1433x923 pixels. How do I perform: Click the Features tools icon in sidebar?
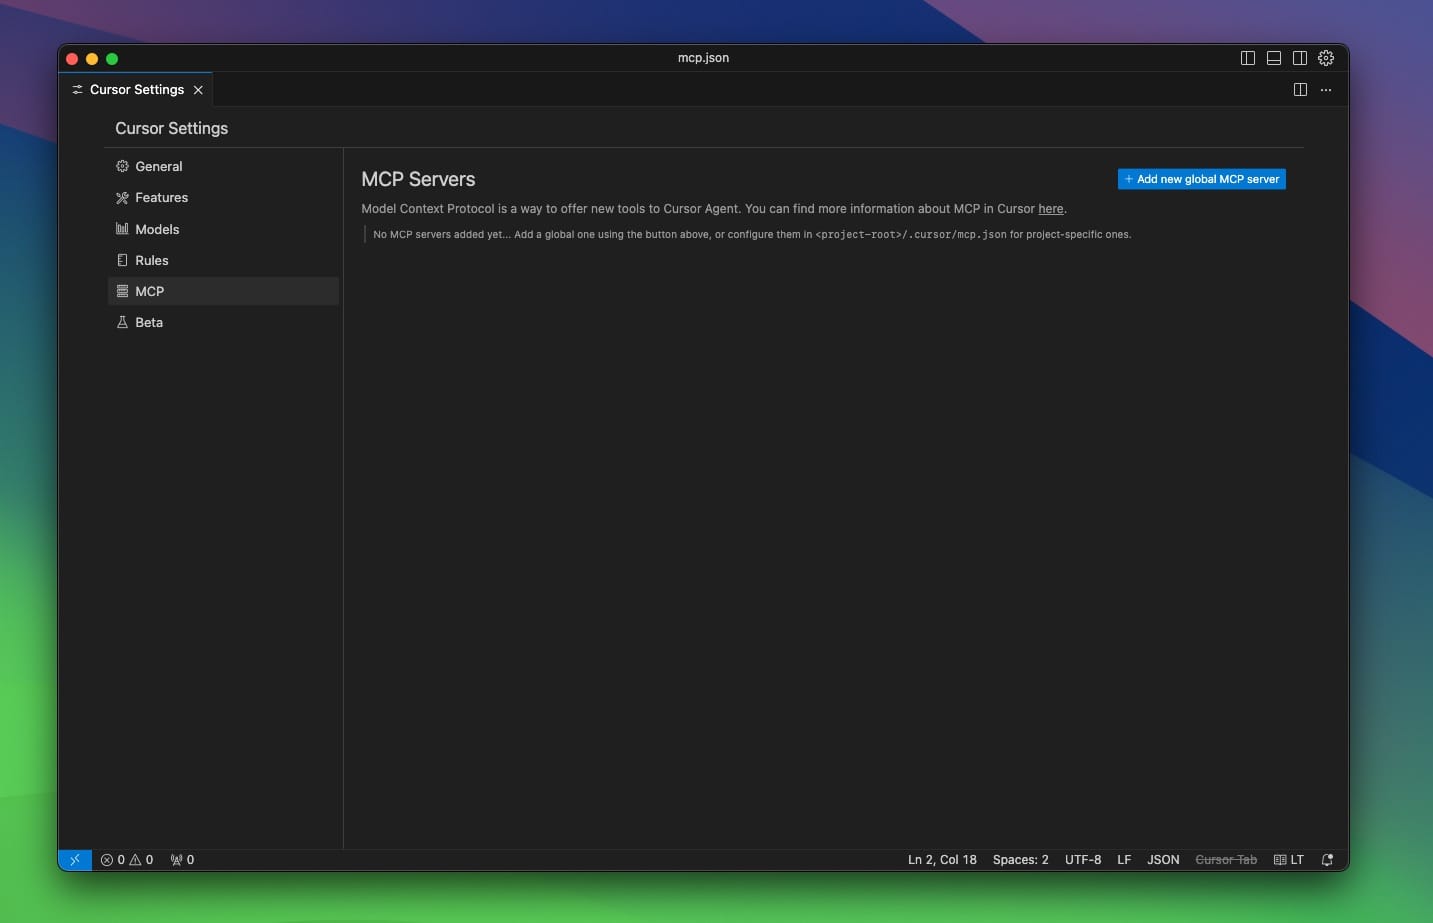coord(122,198)
